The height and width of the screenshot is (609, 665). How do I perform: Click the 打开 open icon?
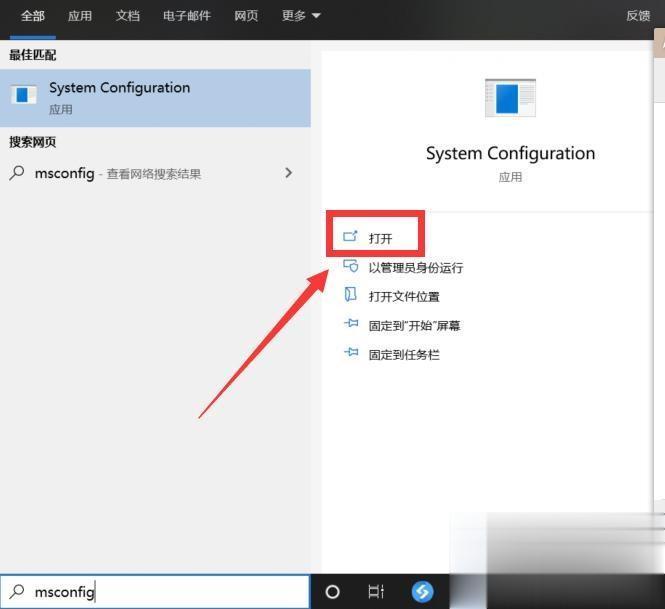(x=350, y=236)
